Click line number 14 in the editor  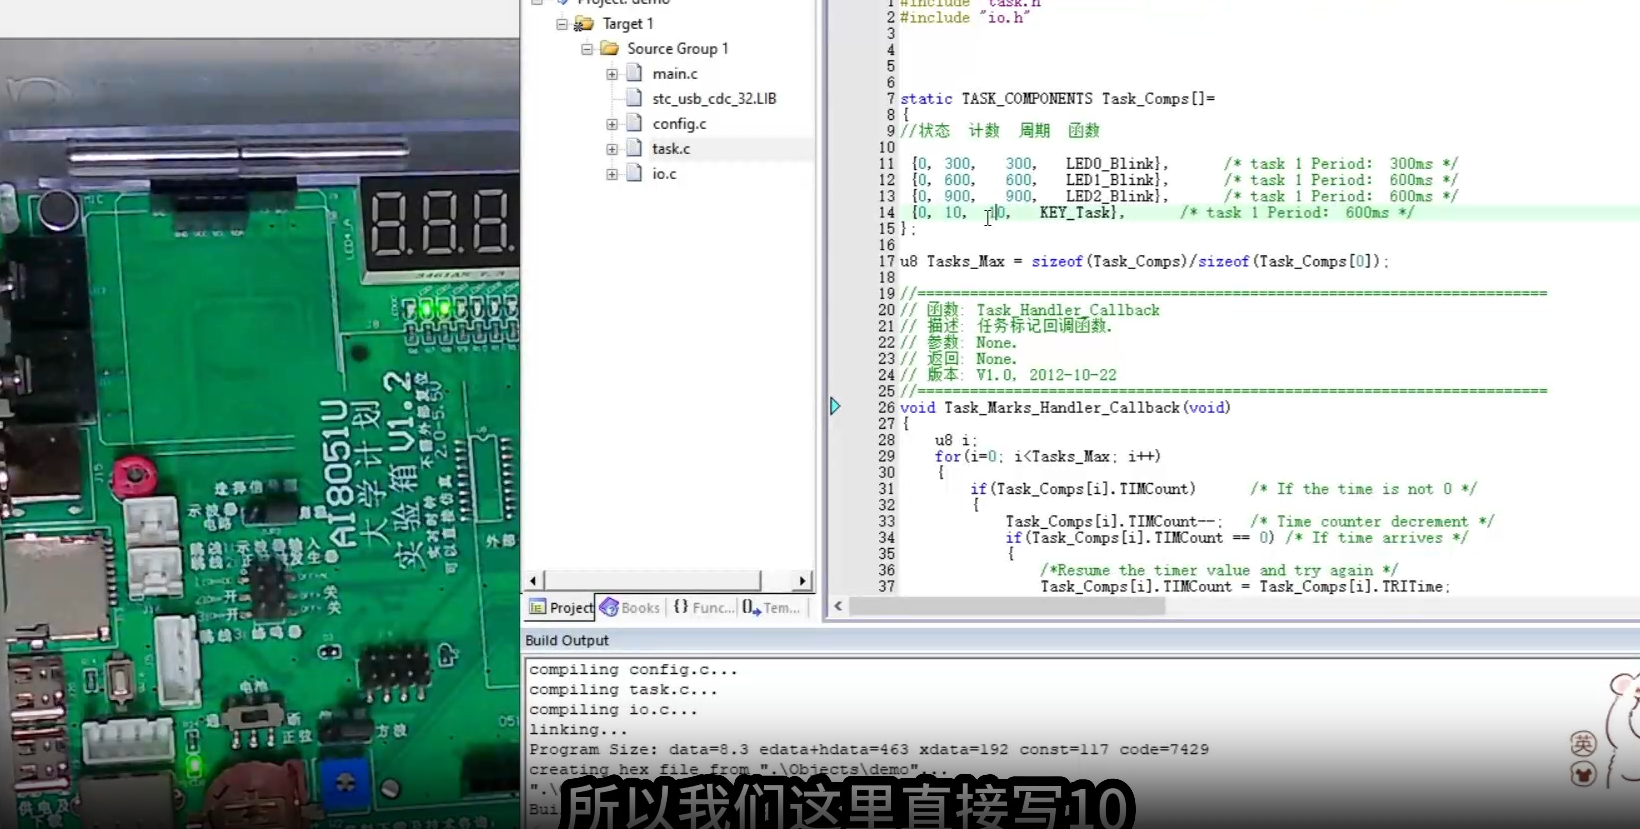point(887,213)
